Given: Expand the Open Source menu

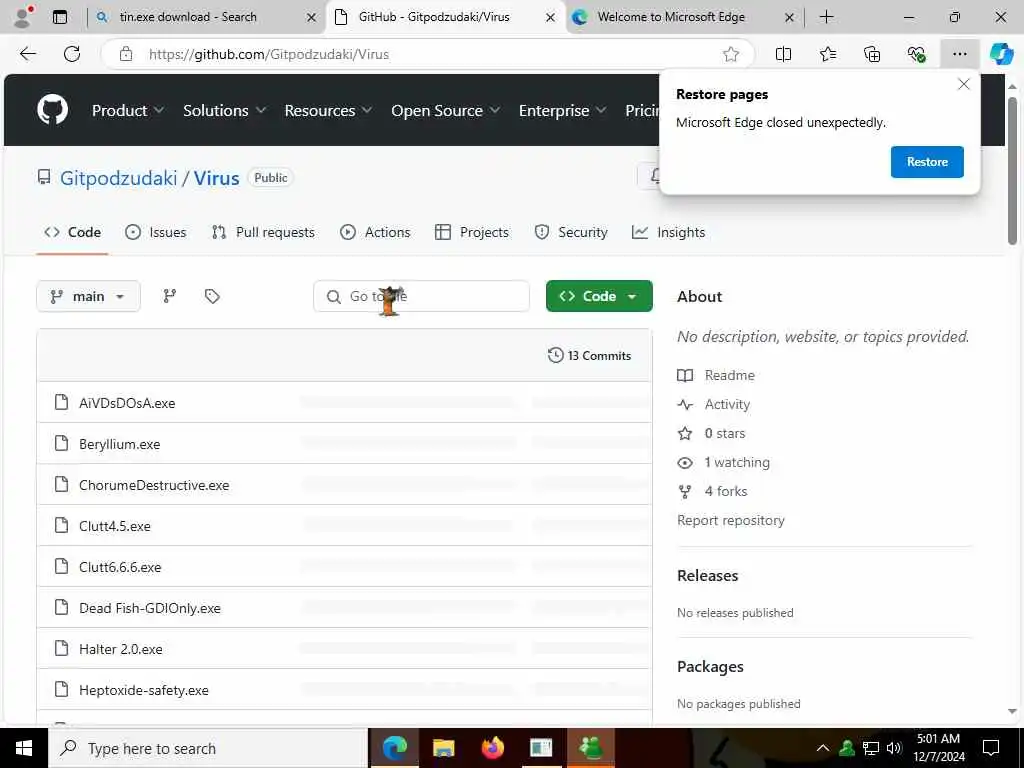Looking at the screenshot, I should [445, 110].
